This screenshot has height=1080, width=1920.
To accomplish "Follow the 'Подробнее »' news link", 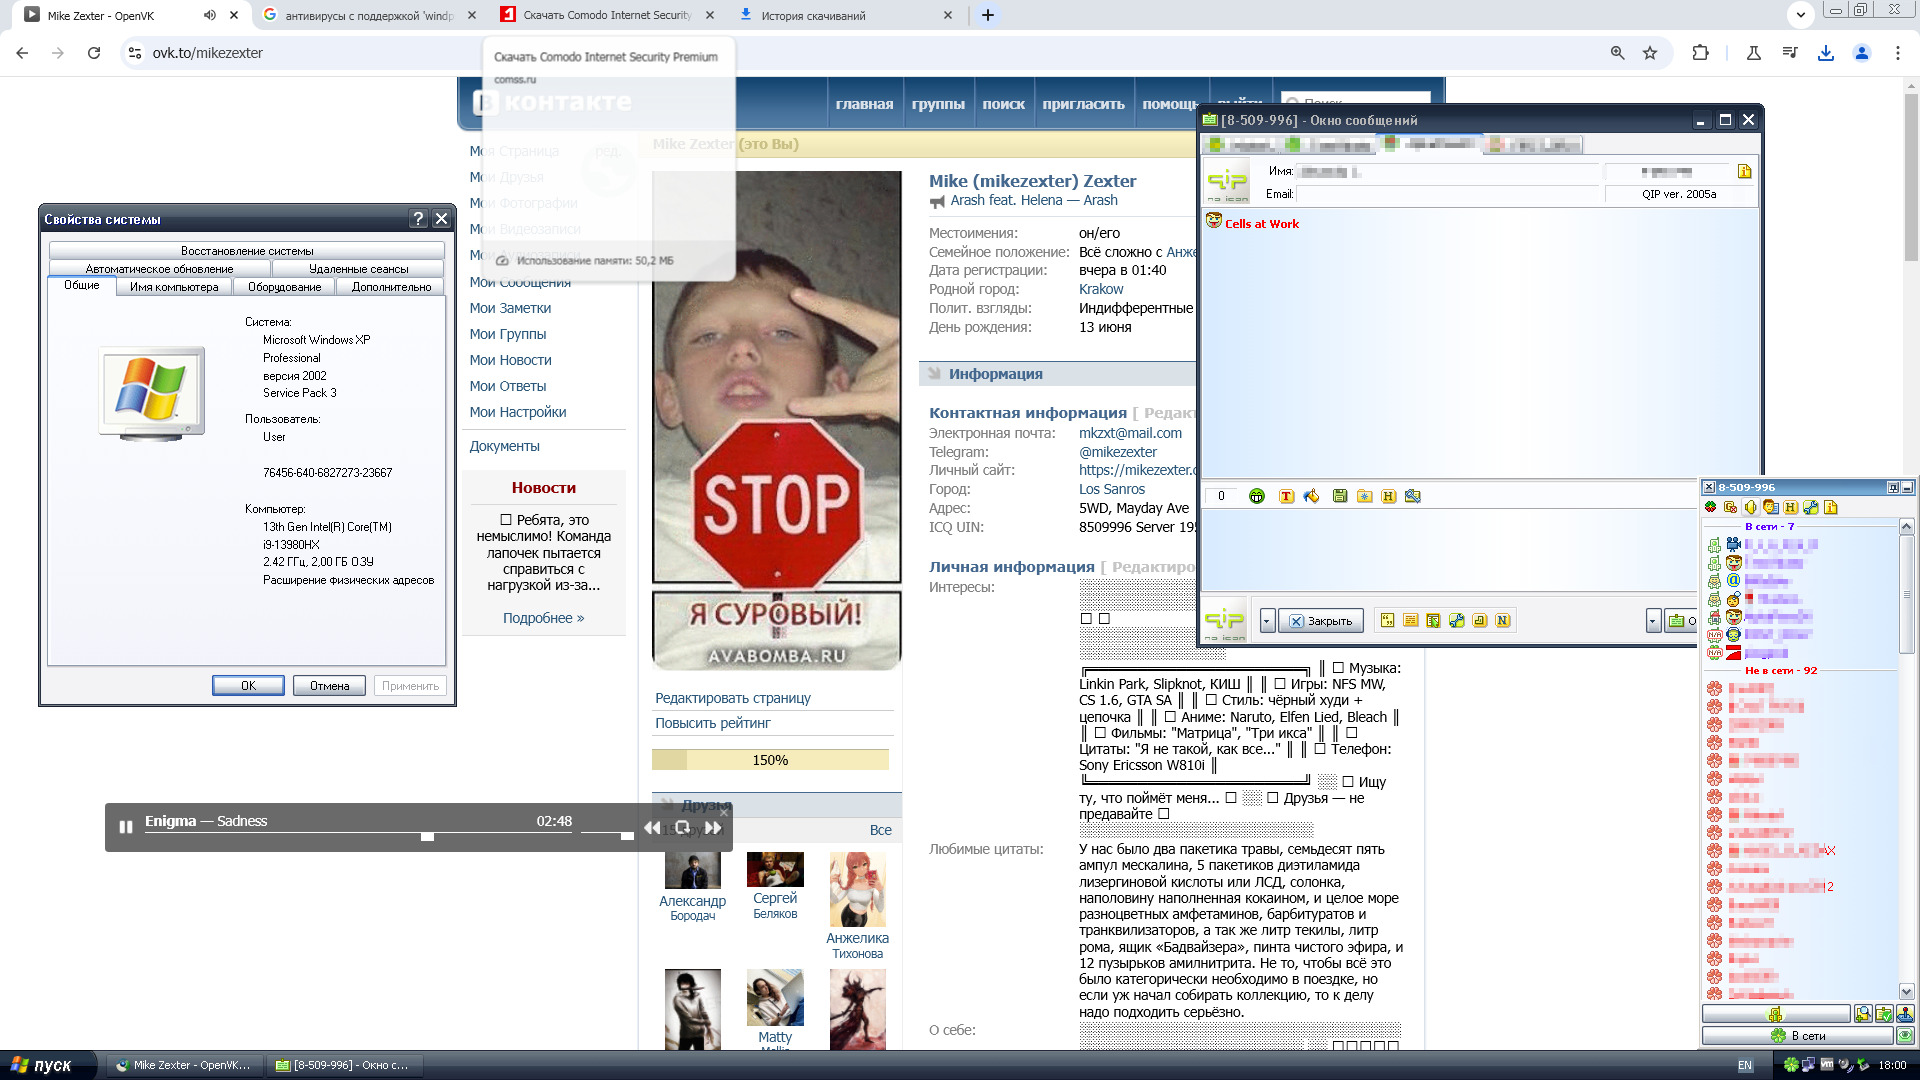I will (543, 618).
